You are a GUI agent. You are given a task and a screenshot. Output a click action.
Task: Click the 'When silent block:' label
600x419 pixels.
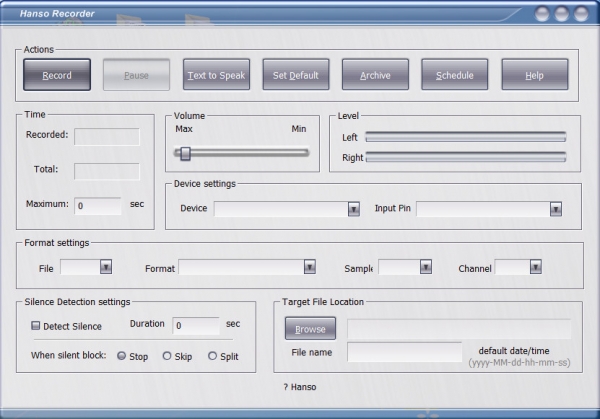(x=68, y=355)
